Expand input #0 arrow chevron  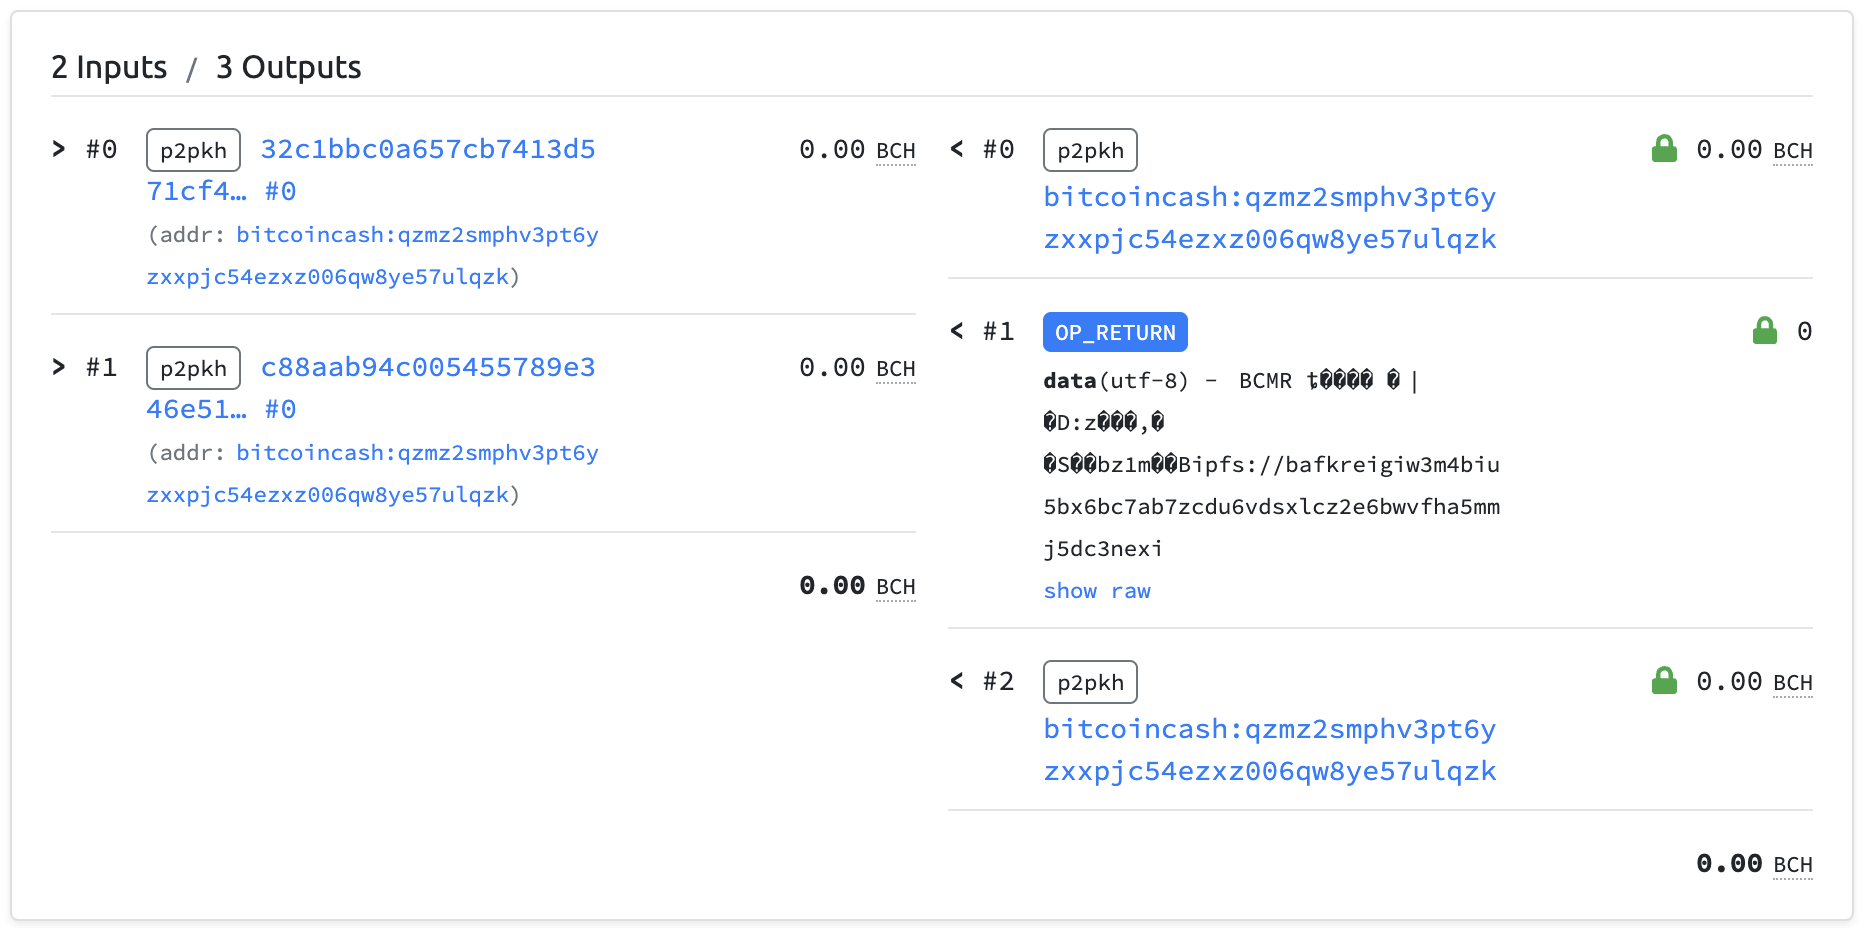click(59, 149)
